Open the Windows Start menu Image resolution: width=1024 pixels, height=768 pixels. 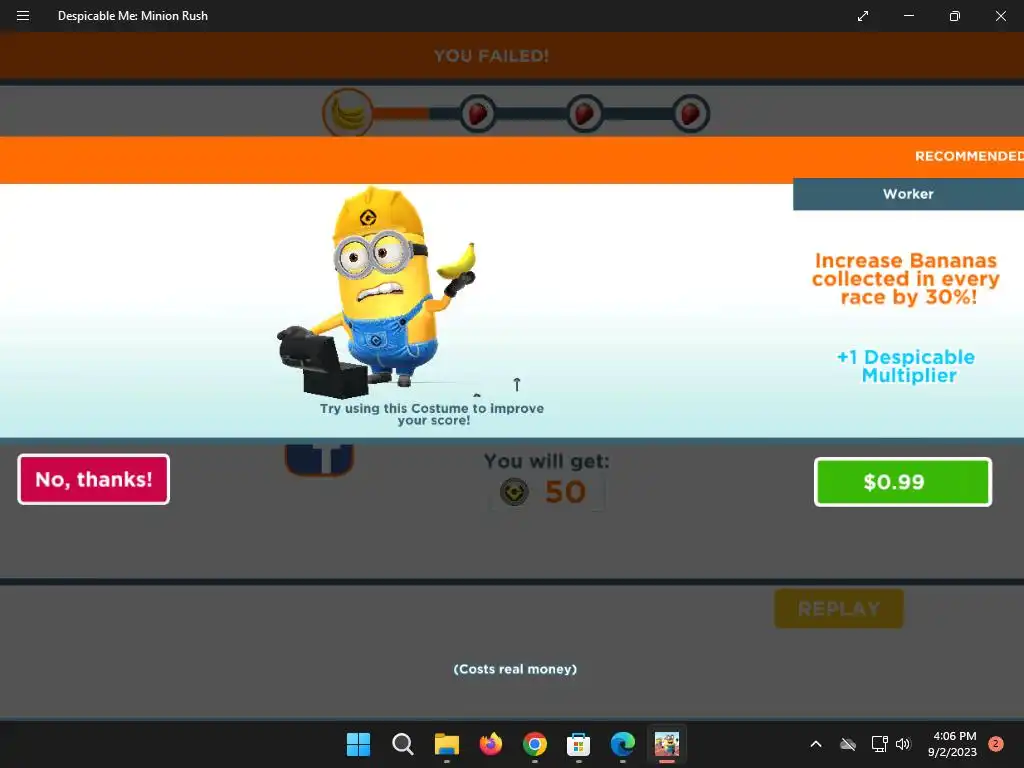(358, 744)
